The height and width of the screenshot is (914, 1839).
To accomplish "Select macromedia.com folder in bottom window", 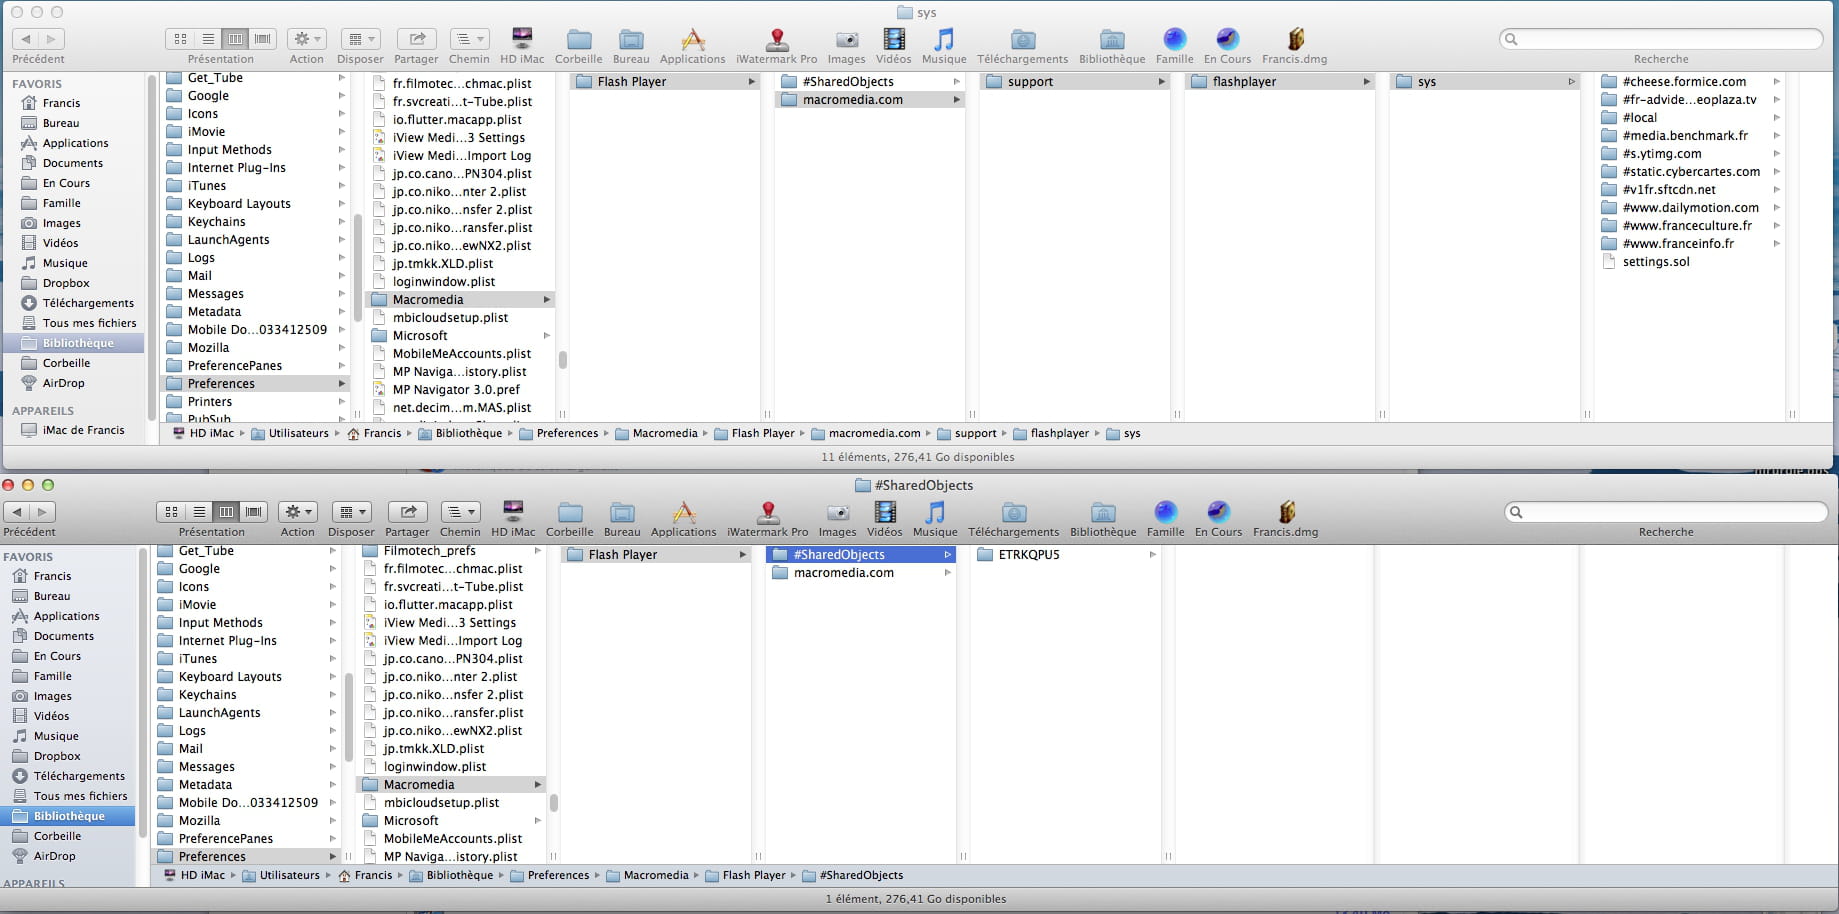I will tap(844, 573).
